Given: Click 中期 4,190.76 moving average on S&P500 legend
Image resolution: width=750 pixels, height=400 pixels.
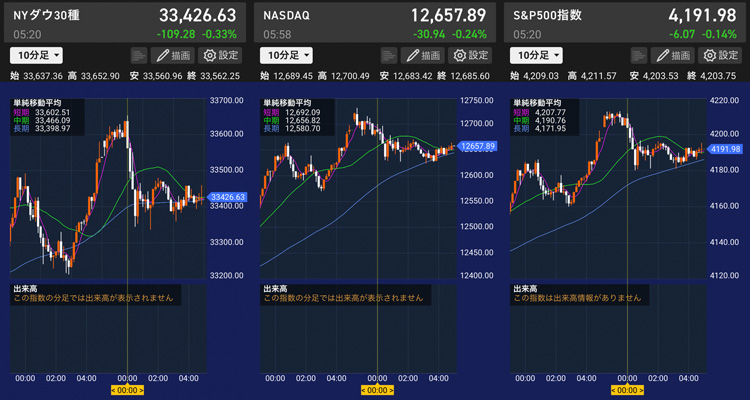Looking at the screenshot, I should click(x=540, y=121).
